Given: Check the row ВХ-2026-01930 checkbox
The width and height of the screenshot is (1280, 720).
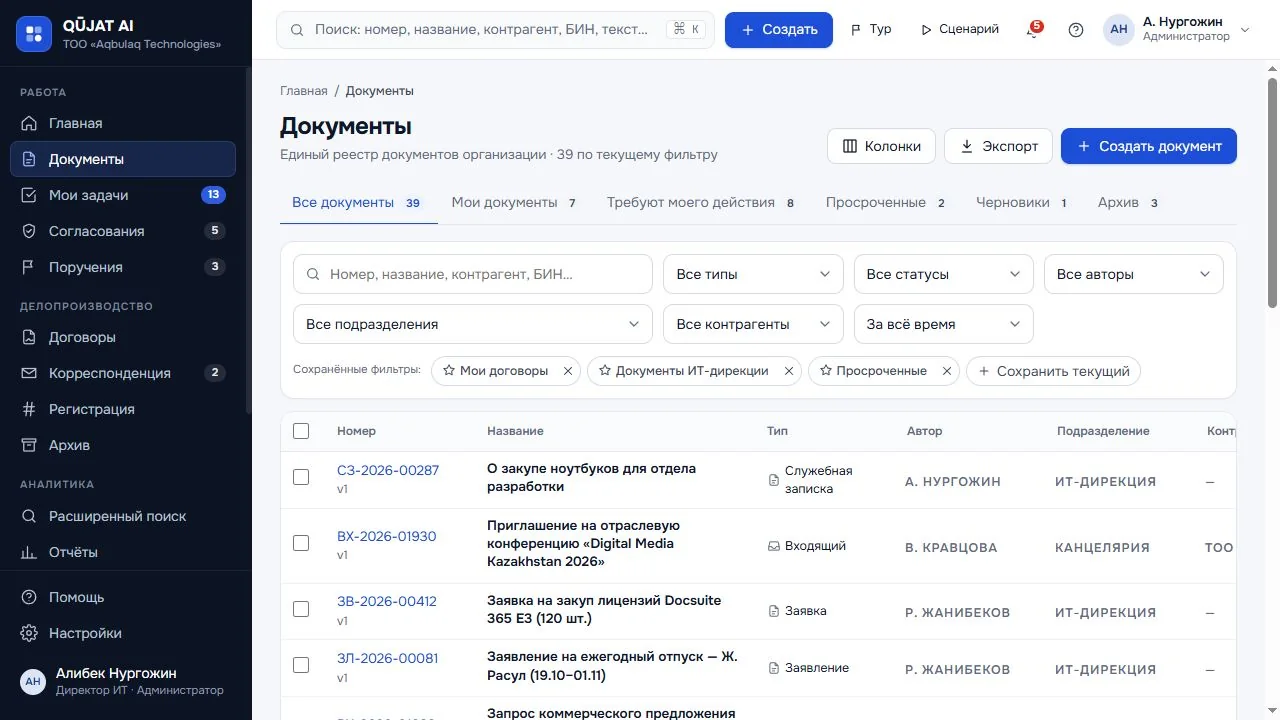Looking at the screenshot, I should click(301, 543).
